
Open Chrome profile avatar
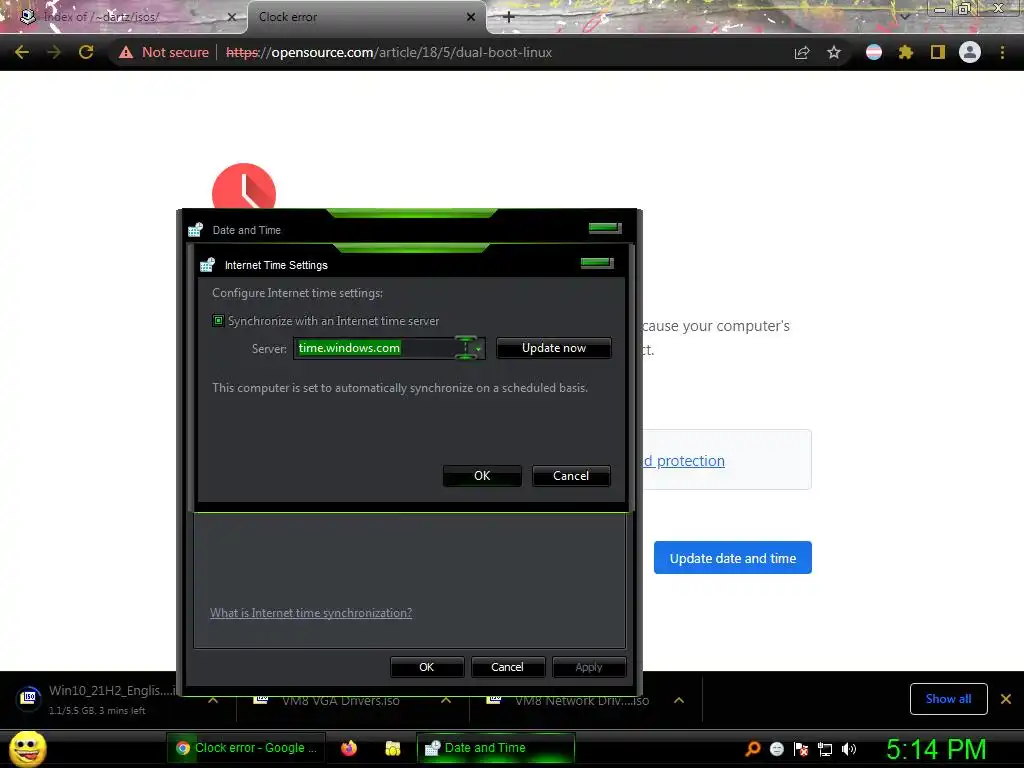(970, 52)
